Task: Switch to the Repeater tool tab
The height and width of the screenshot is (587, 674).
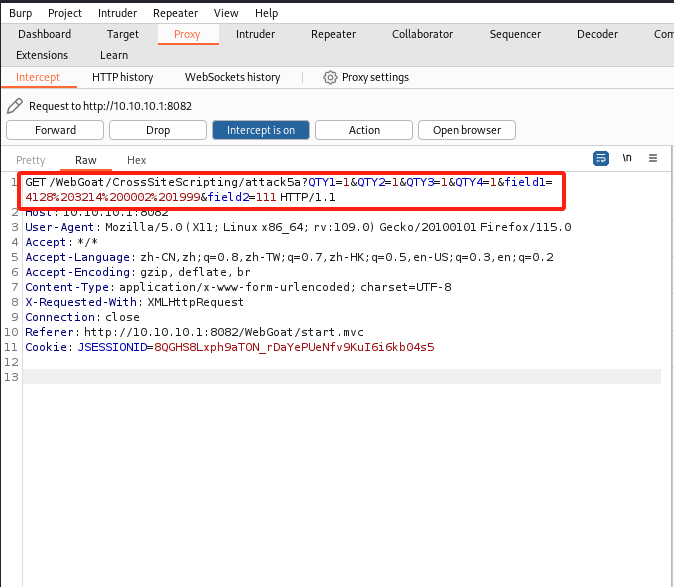Action: point(334,34)
